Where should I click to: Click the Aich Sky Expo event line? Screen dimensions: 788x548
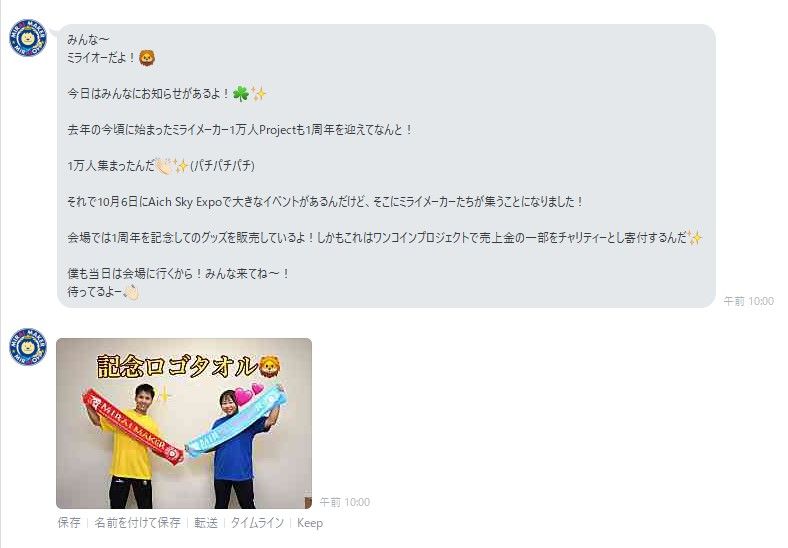pos(325,202)
